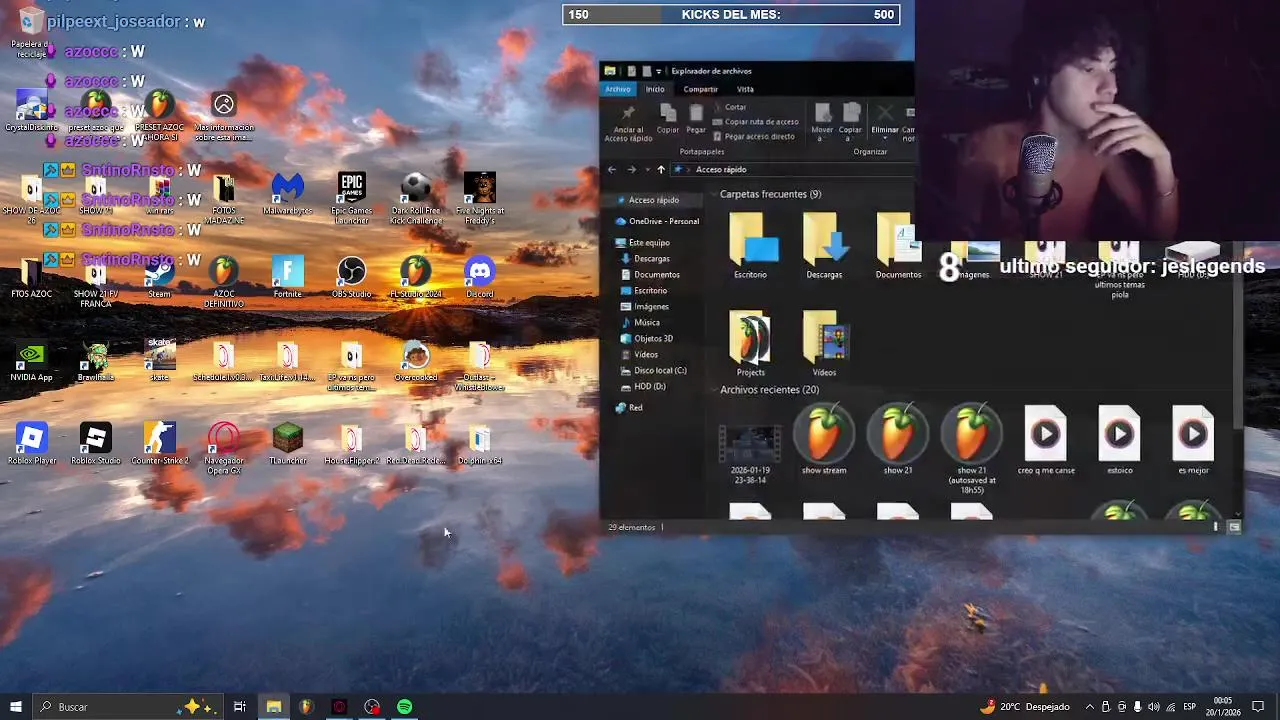Click the Pegar ribbon button

pos(696,120)
